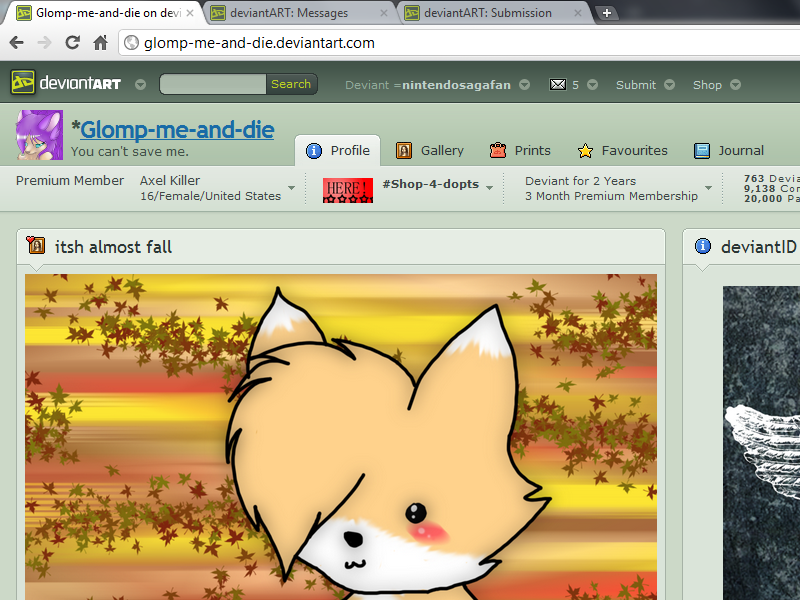This screenshot has width=800, height=600.
Task: Select the Profile tab
Action: (x=338, y=151)
